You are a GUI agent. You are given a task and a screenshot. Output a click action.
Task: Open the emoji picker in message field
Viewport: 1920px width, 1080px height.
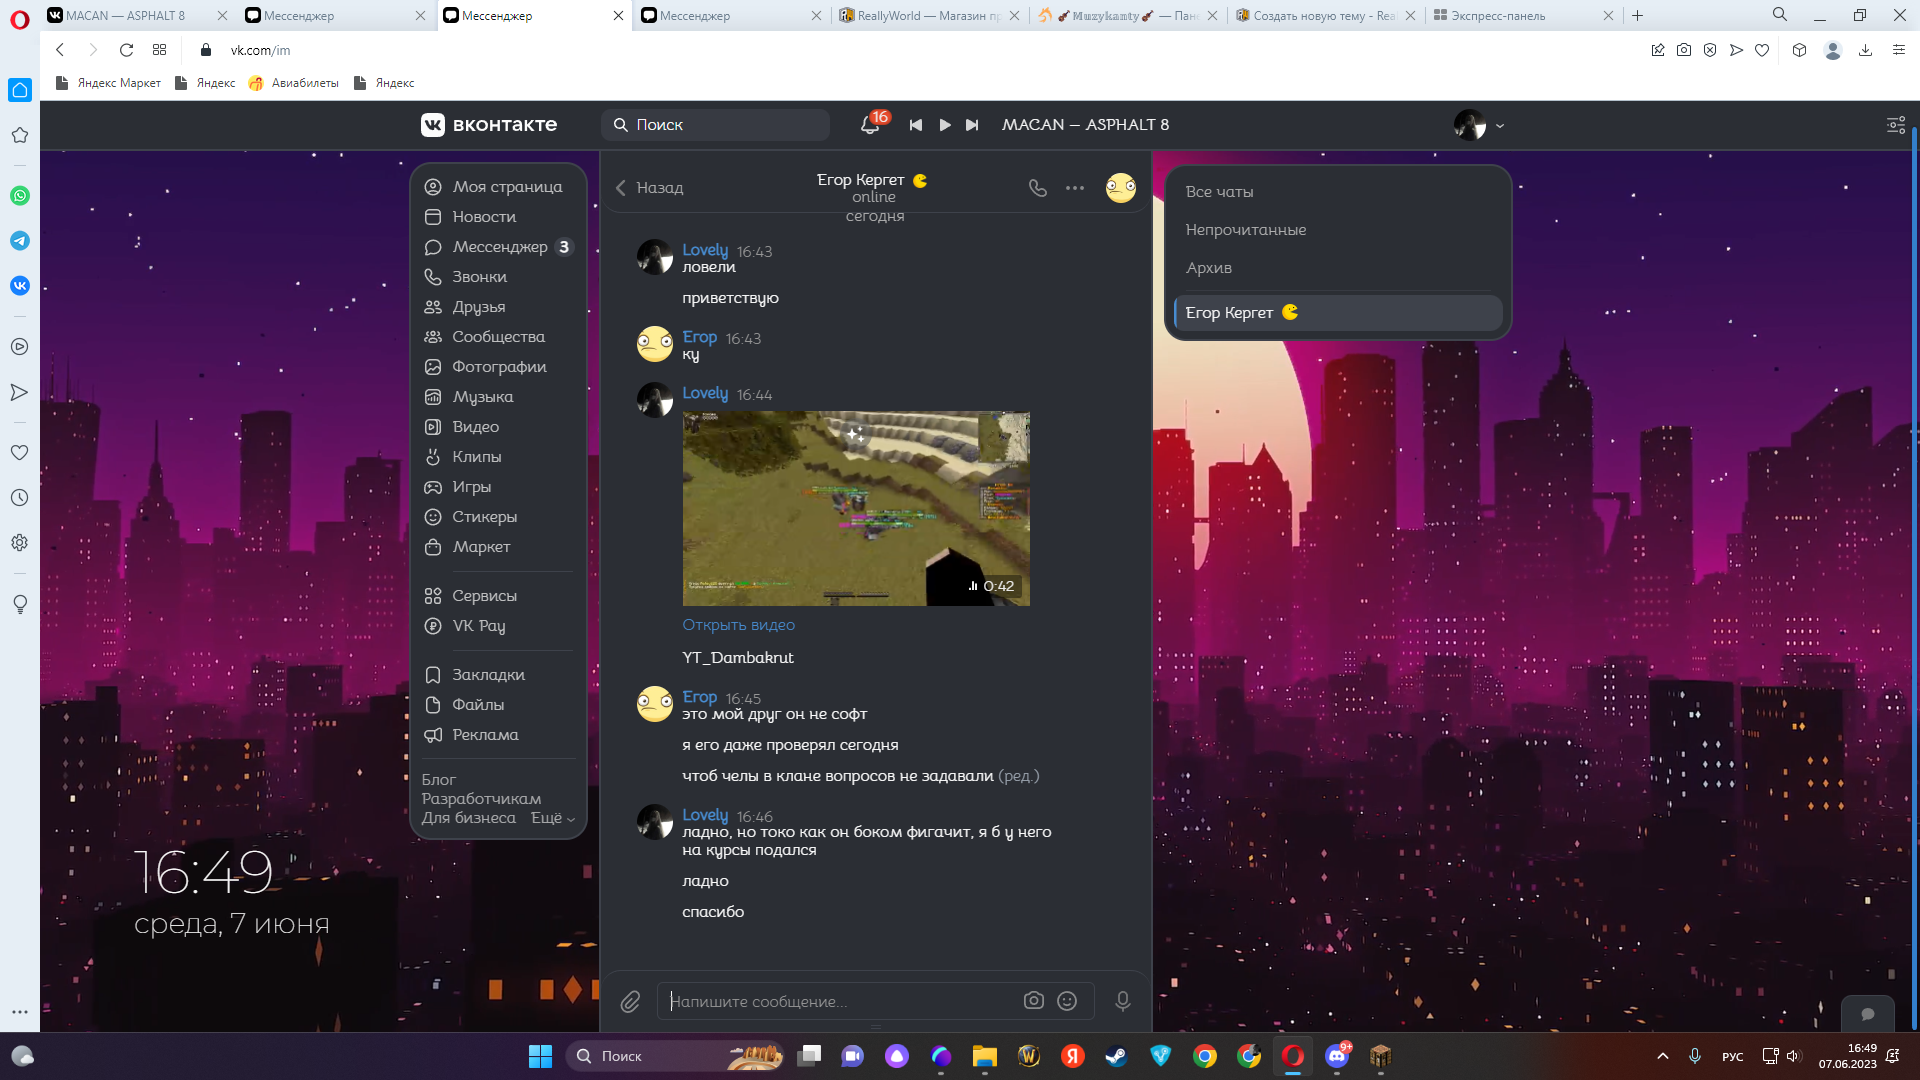pos(1067,1001)
